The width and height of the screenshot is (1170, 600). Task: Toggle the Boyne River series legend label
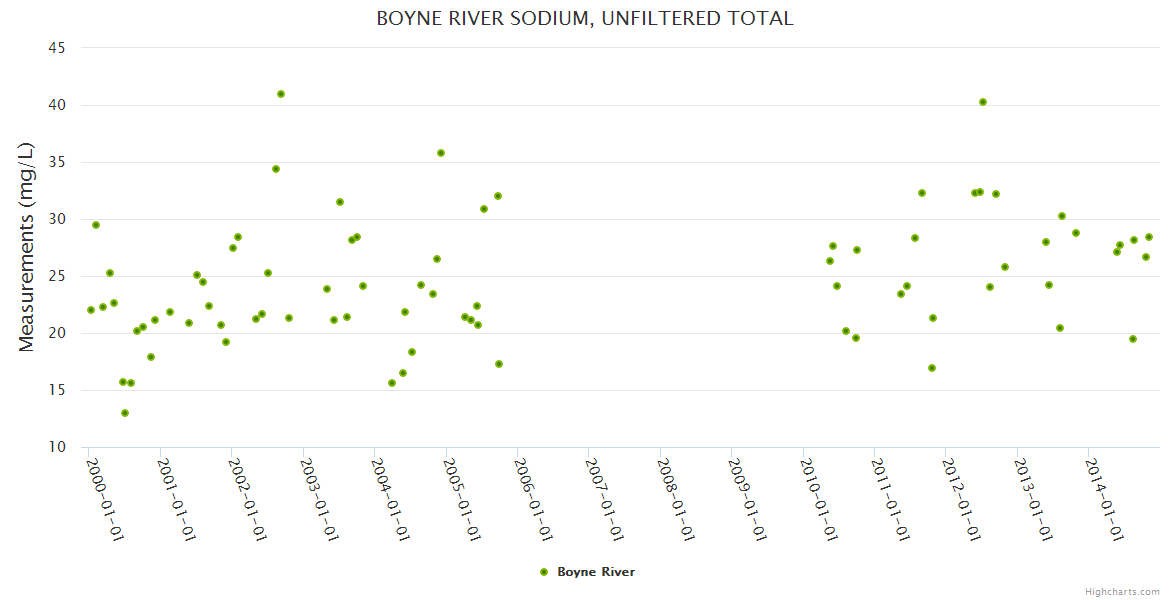click(596, 572)
